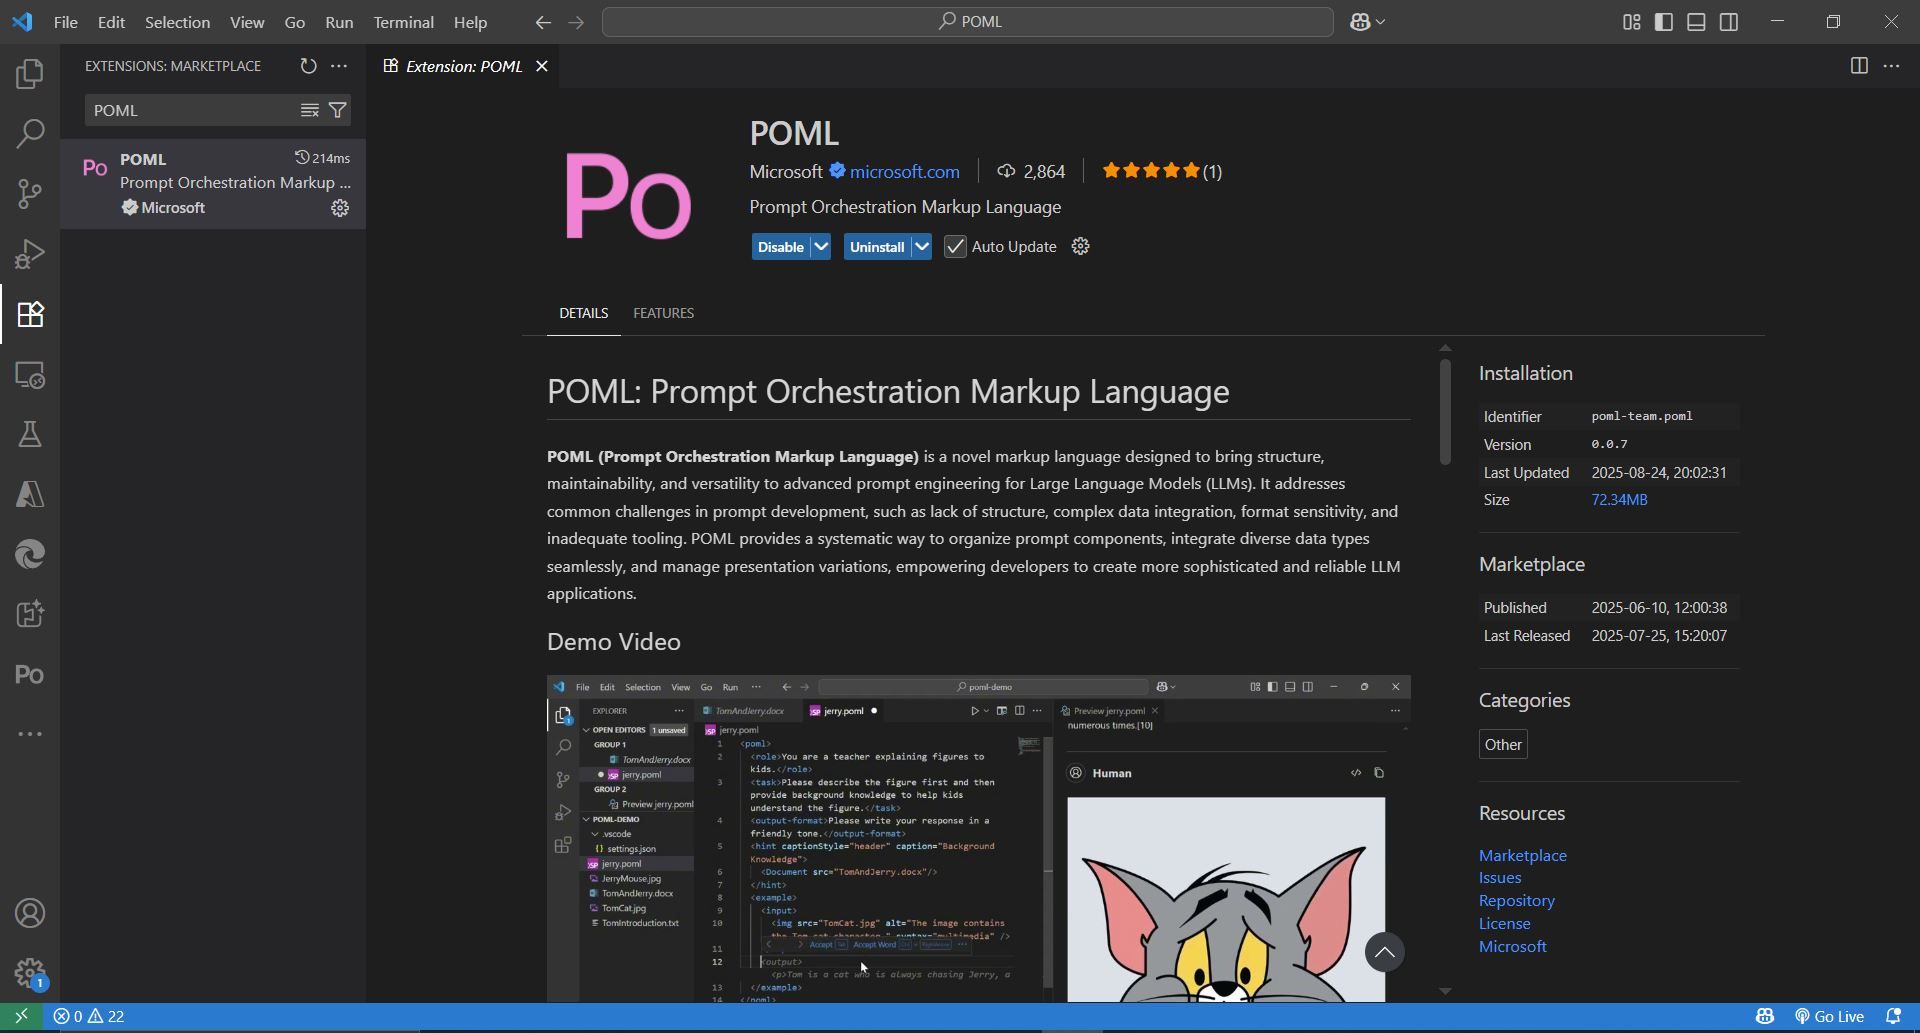Viewport: 1920px width, 1033px height.
Task: Open the File menu
Action: point(65,22)
